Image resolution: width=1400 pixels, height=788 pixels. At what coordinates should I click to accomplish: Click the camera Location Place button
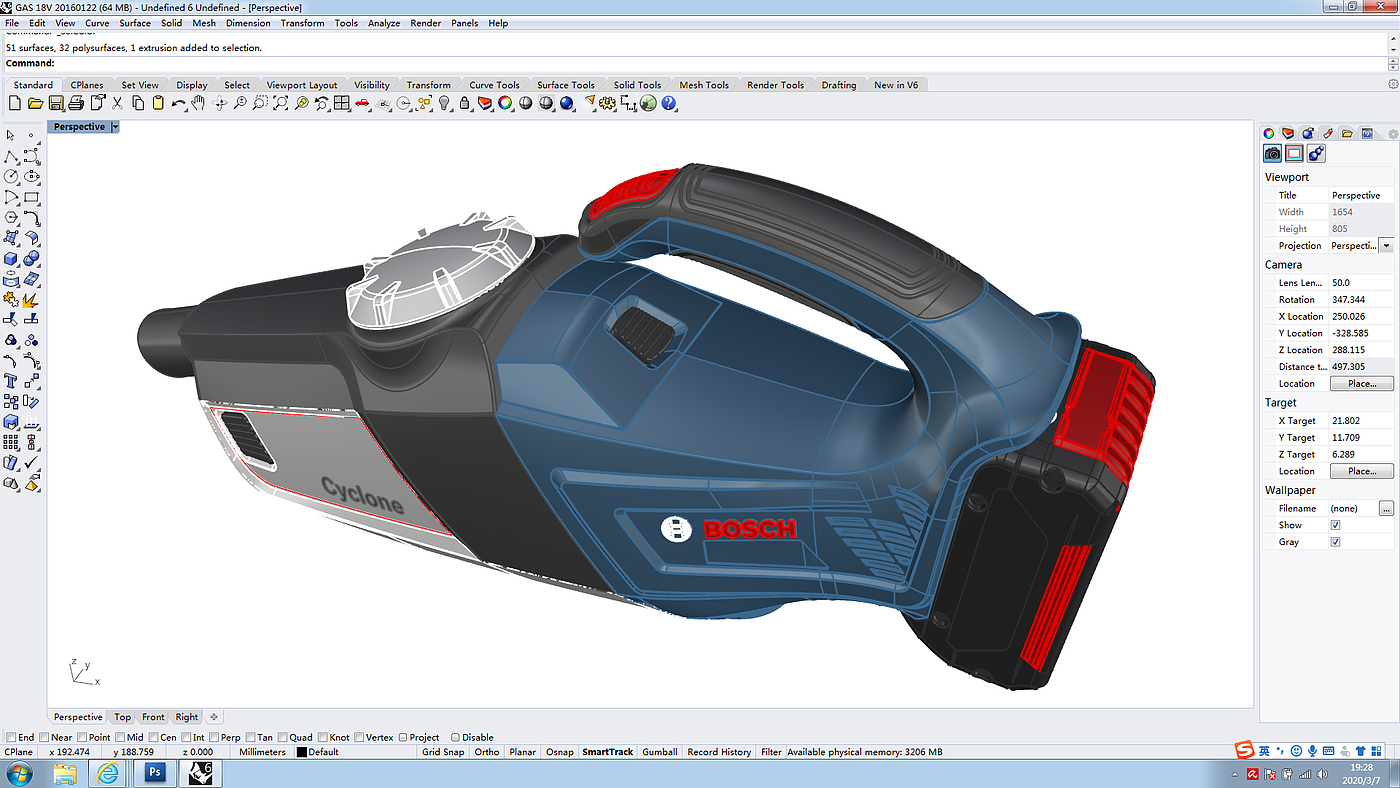[1360, 384]
